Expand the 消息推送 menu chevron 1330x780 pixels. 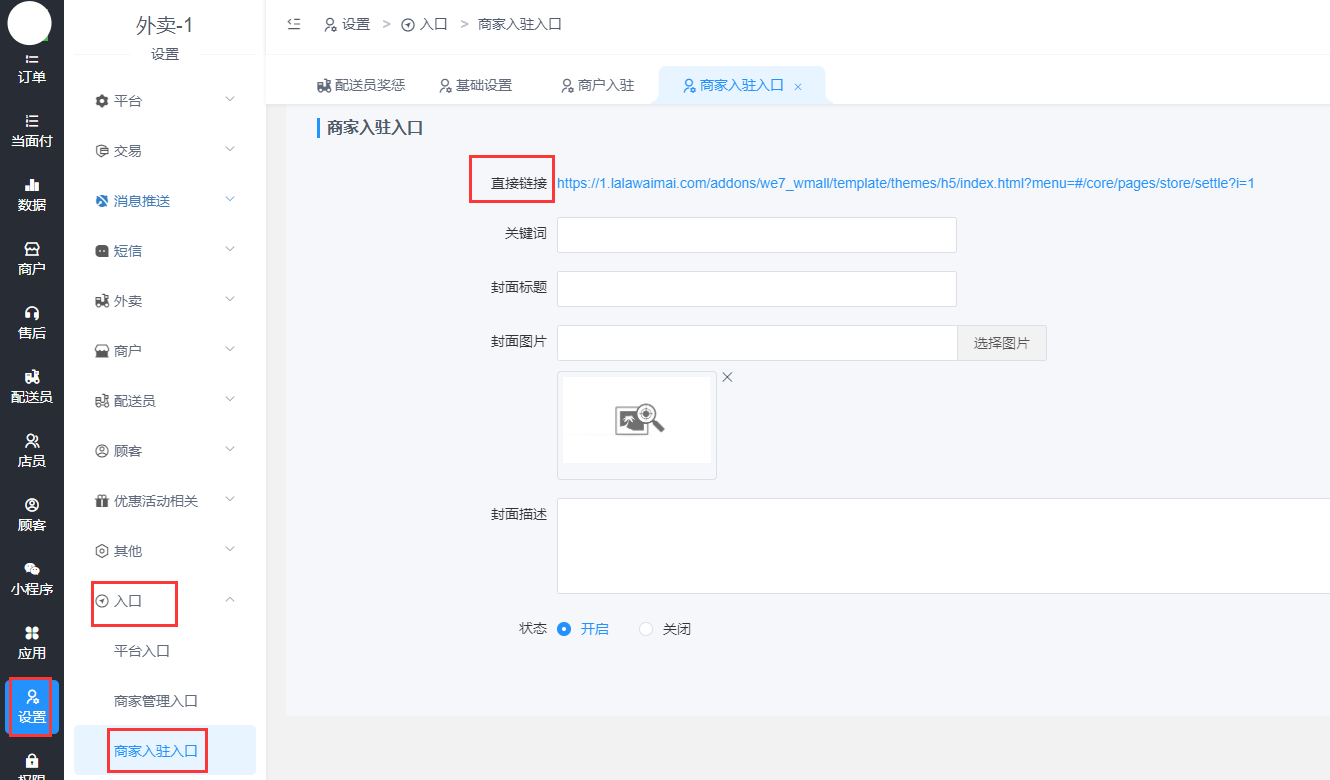(x=230, y=199)
